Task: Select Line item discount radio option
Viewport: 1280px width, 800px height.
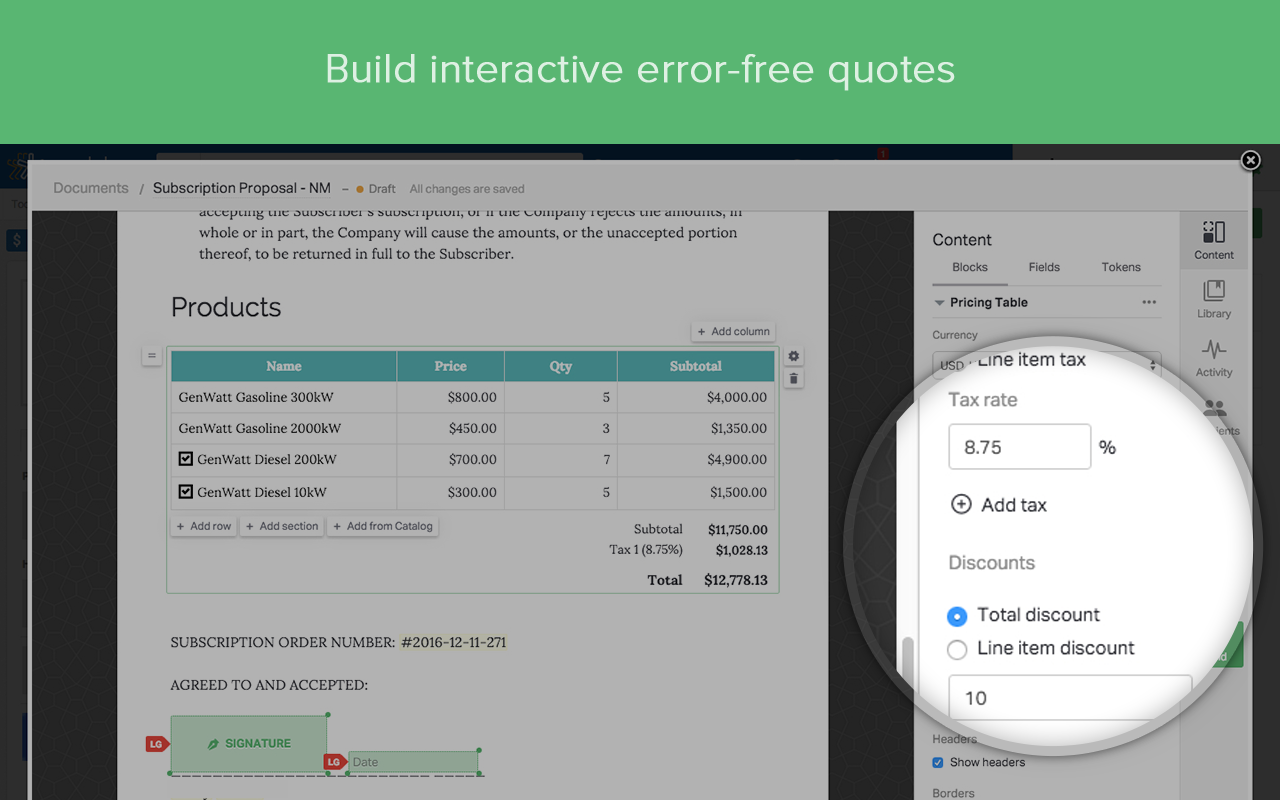Action: [957, 650]
